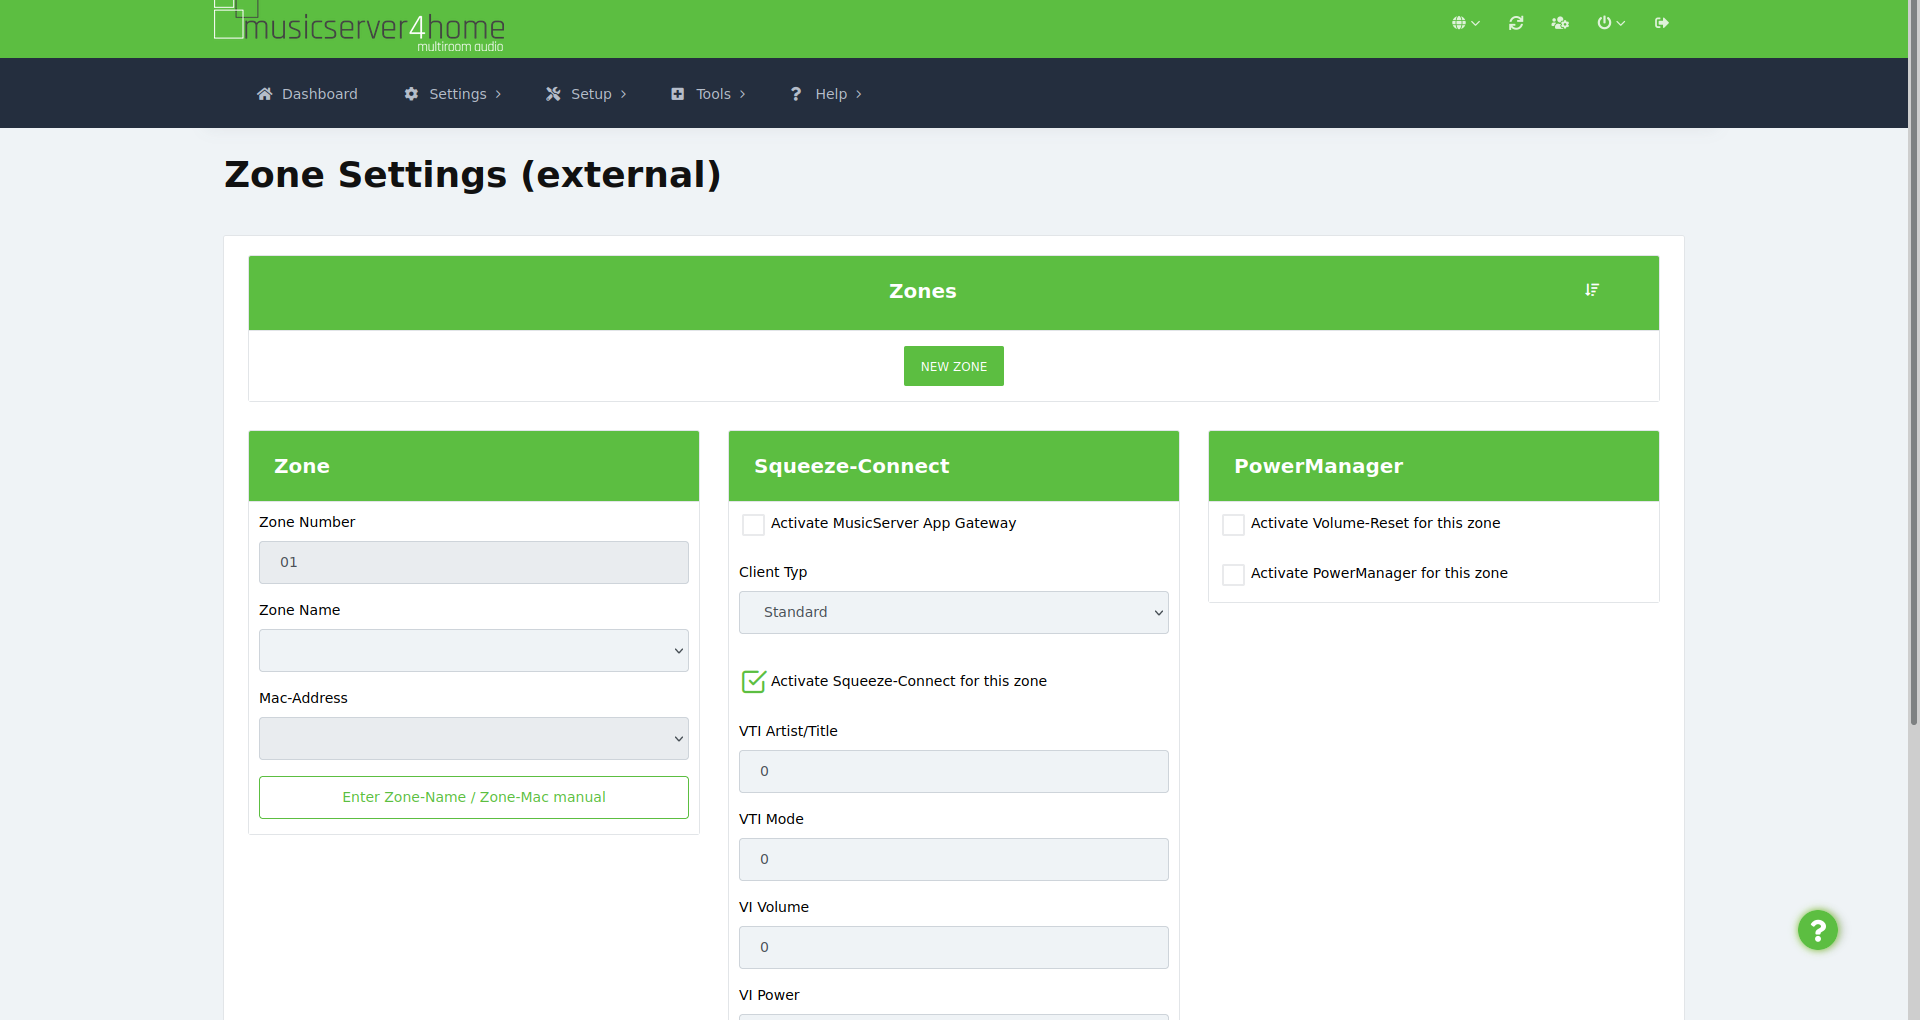Click the VI Power label
The image size is (1920, 1020).
click(769, 995)
